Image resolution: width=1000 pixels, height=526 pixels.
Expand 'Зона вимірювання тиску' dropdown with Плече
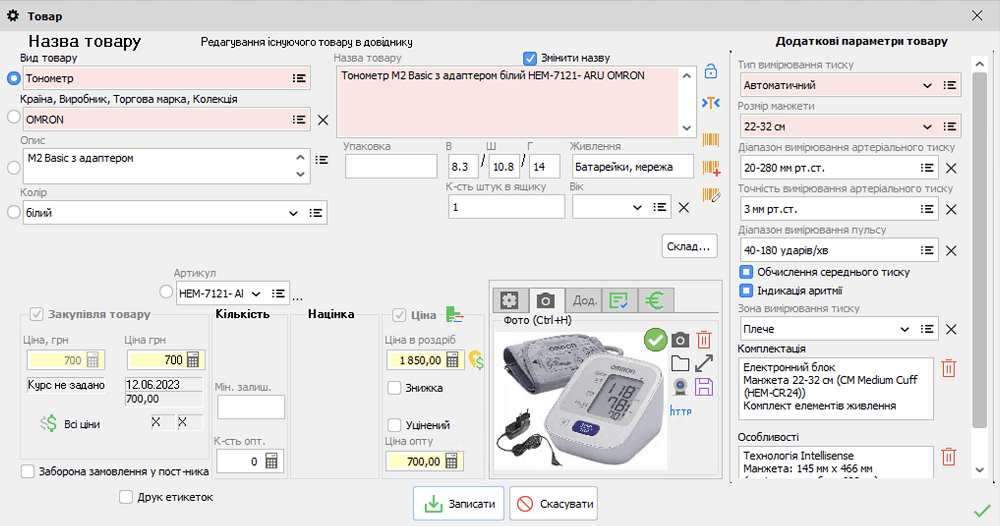905,329
